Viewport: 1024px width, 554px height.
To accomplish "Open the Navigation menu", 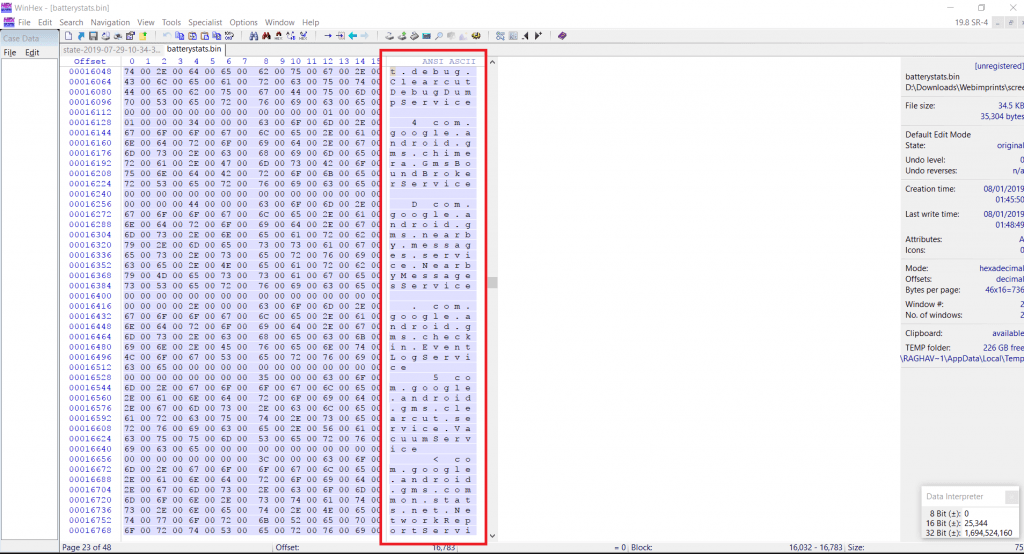I will tap(110, 22).
